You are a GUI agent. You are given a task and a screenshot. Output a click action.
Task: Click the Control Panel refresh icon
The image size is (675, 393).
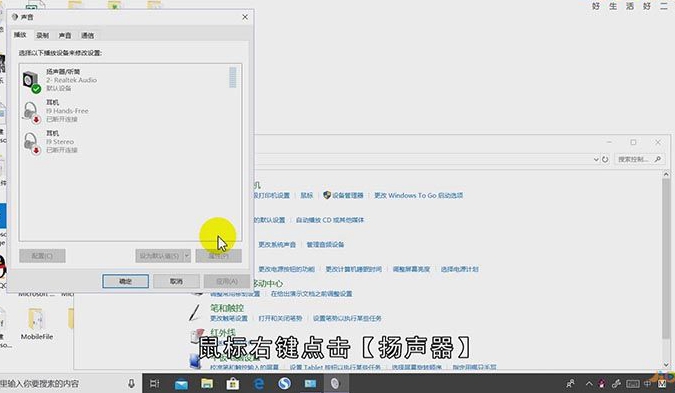point(605,159)
